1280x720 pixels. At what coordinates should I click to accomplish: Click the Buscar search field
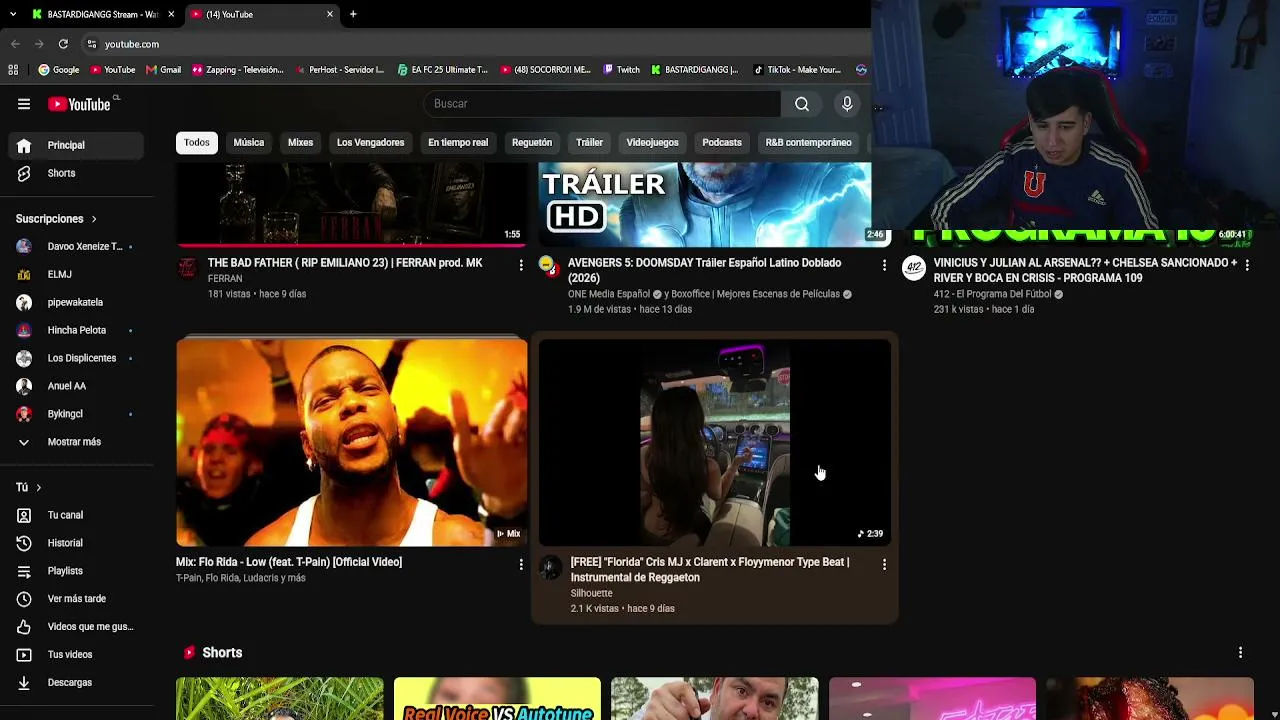(601, 104)
